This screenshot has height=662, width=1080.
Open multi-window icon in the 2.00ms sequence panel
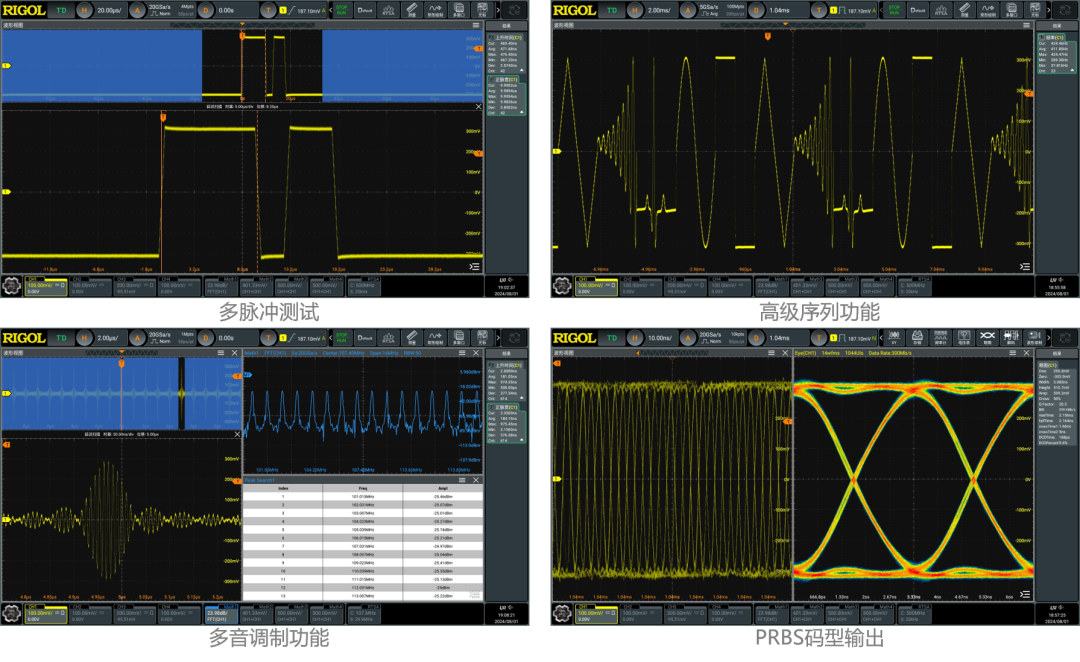click(1011, 10)
